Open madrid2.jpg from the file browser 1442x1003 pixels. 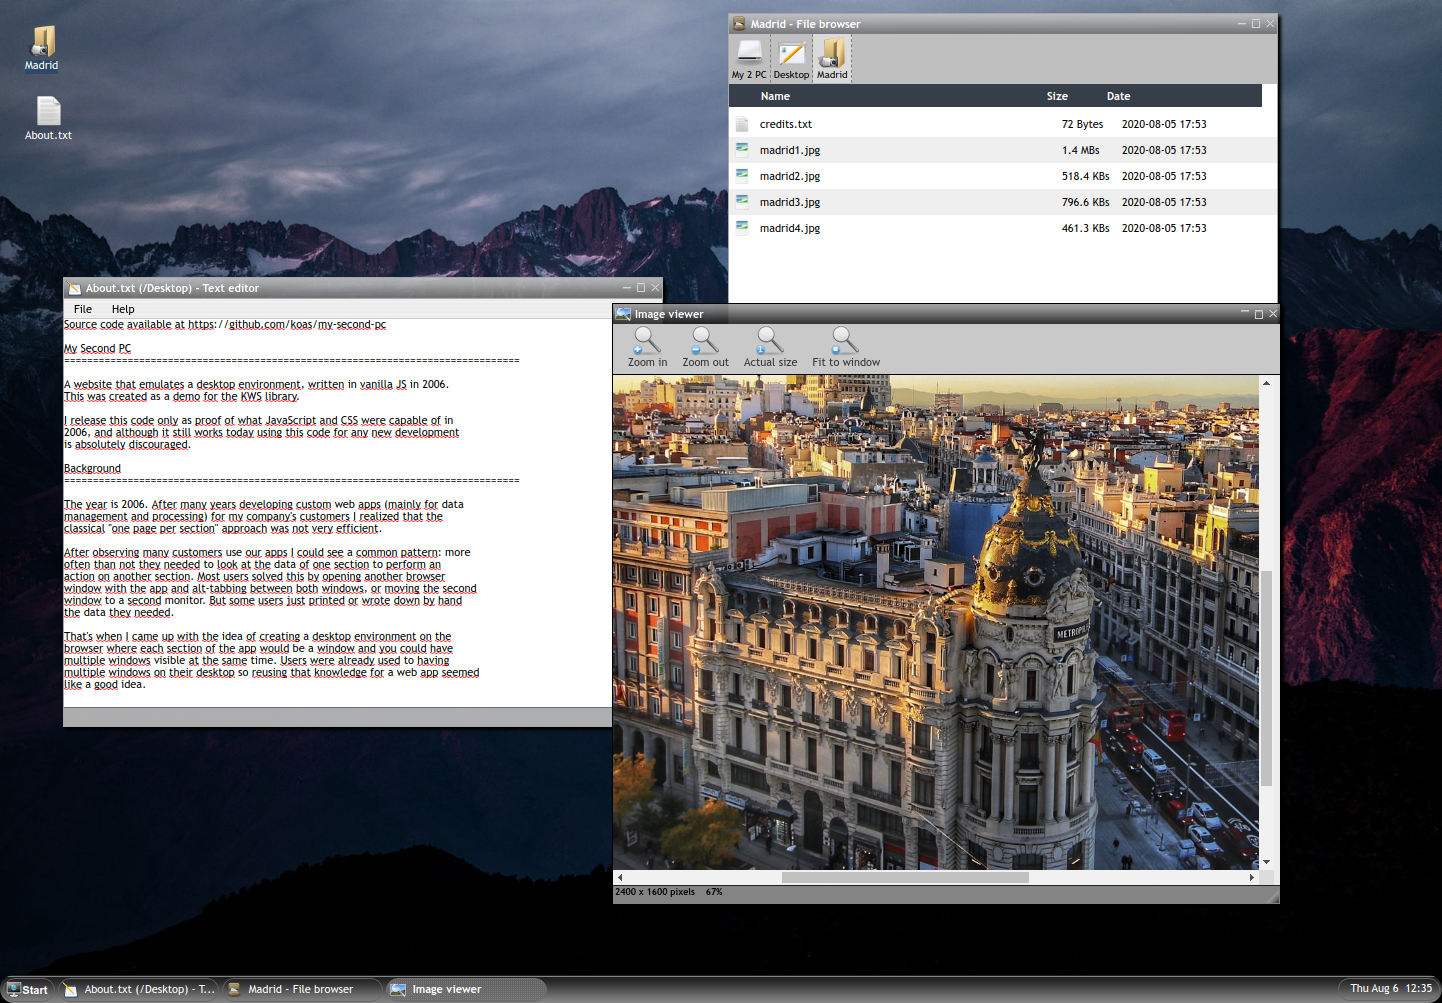click(x=790, y=176)
